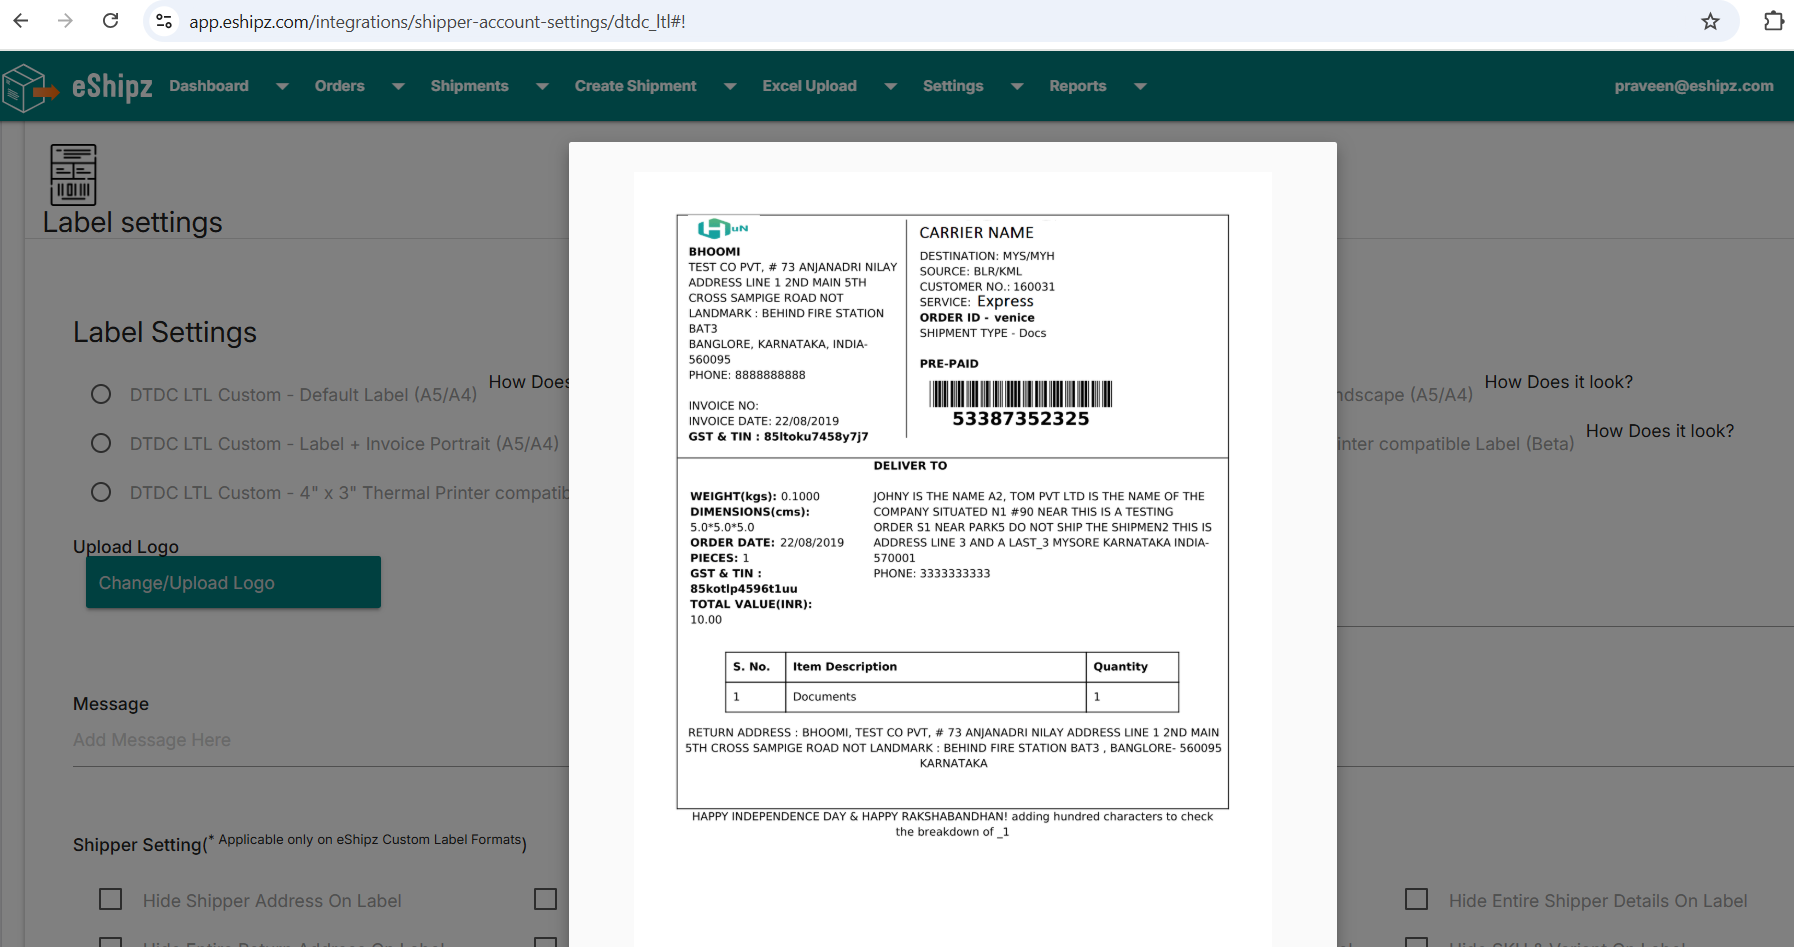Open the Reports menu
Viewport: 1794px width, 947px height.
[x=1078, y=86]
